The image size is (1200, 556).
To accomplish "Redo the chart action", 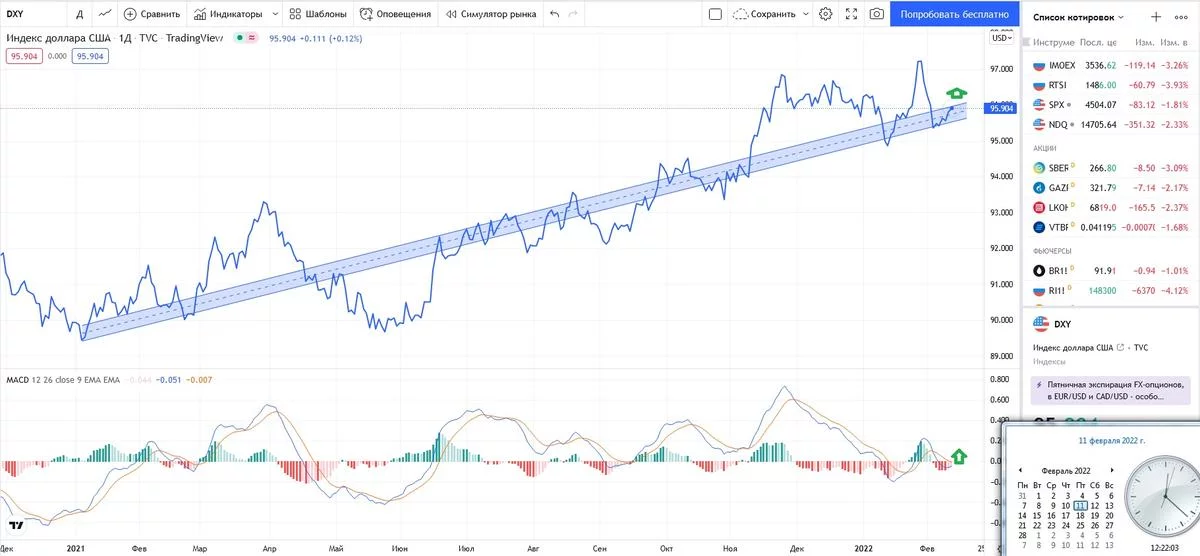I will tap(572, 14).
